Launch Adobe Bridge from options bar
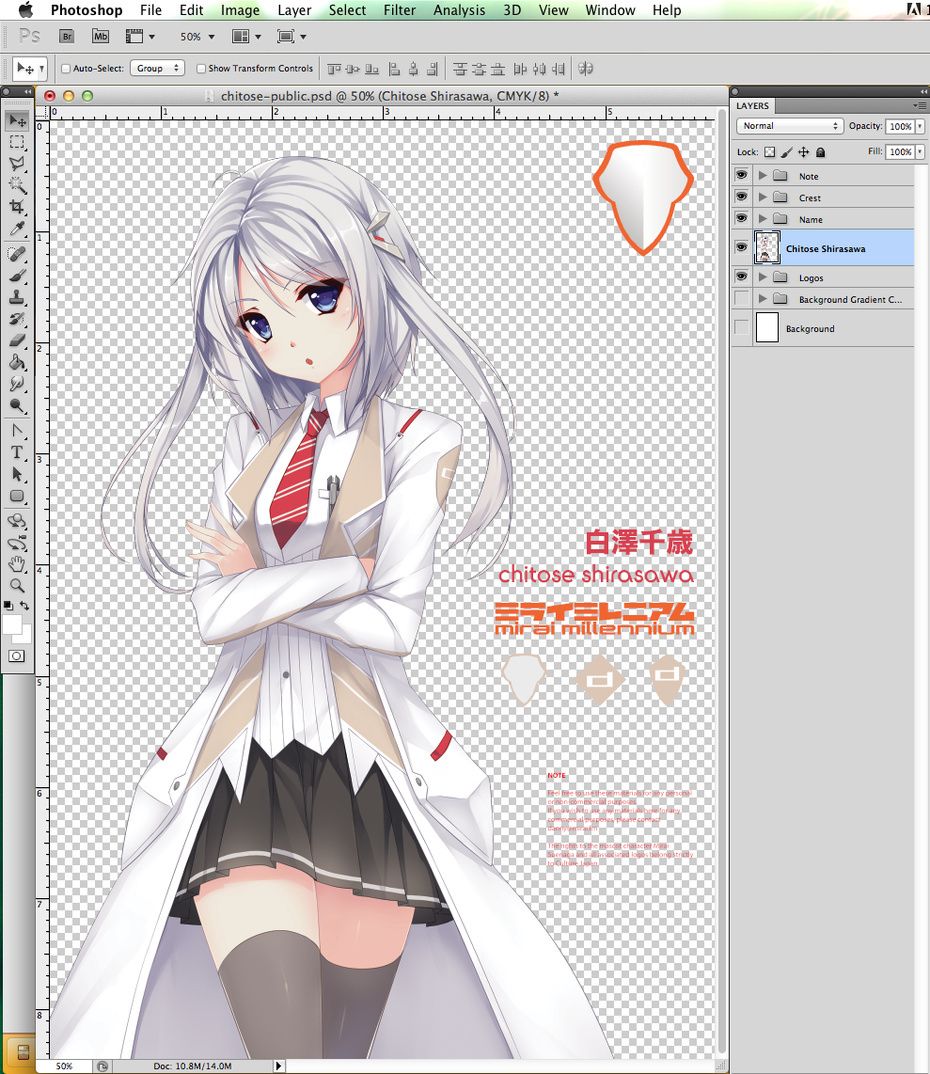Viewport: 930px width, 1074px height. [67, 36]
